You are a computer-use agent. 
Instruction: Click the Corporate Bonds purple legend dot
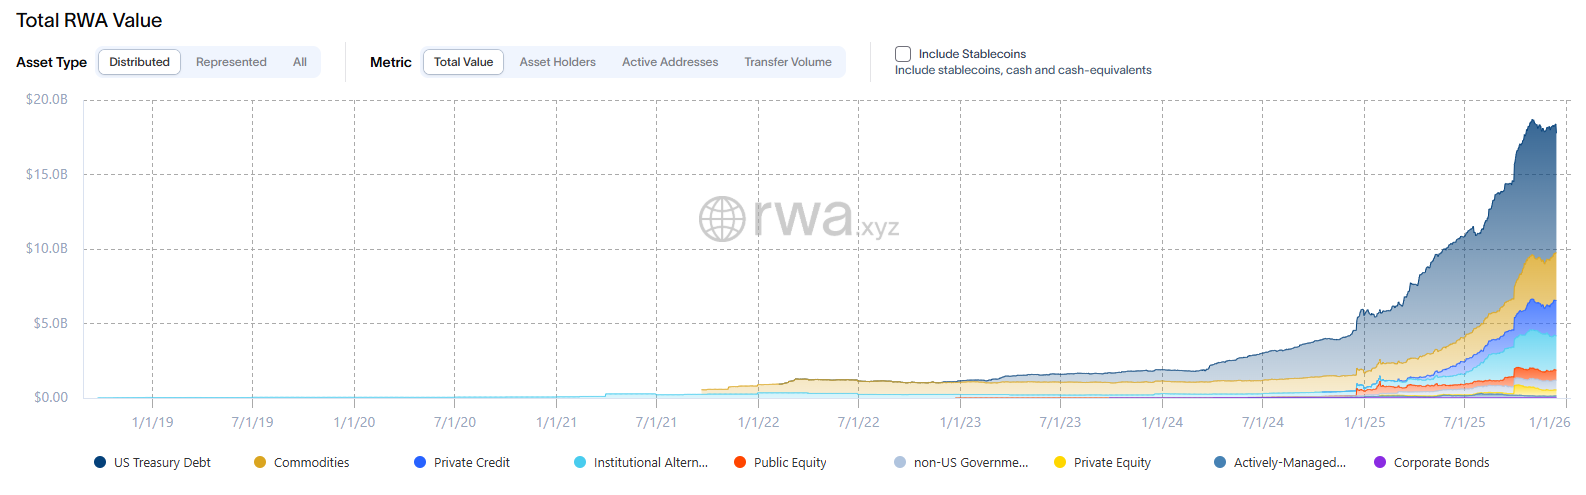tap(1380, 462)
